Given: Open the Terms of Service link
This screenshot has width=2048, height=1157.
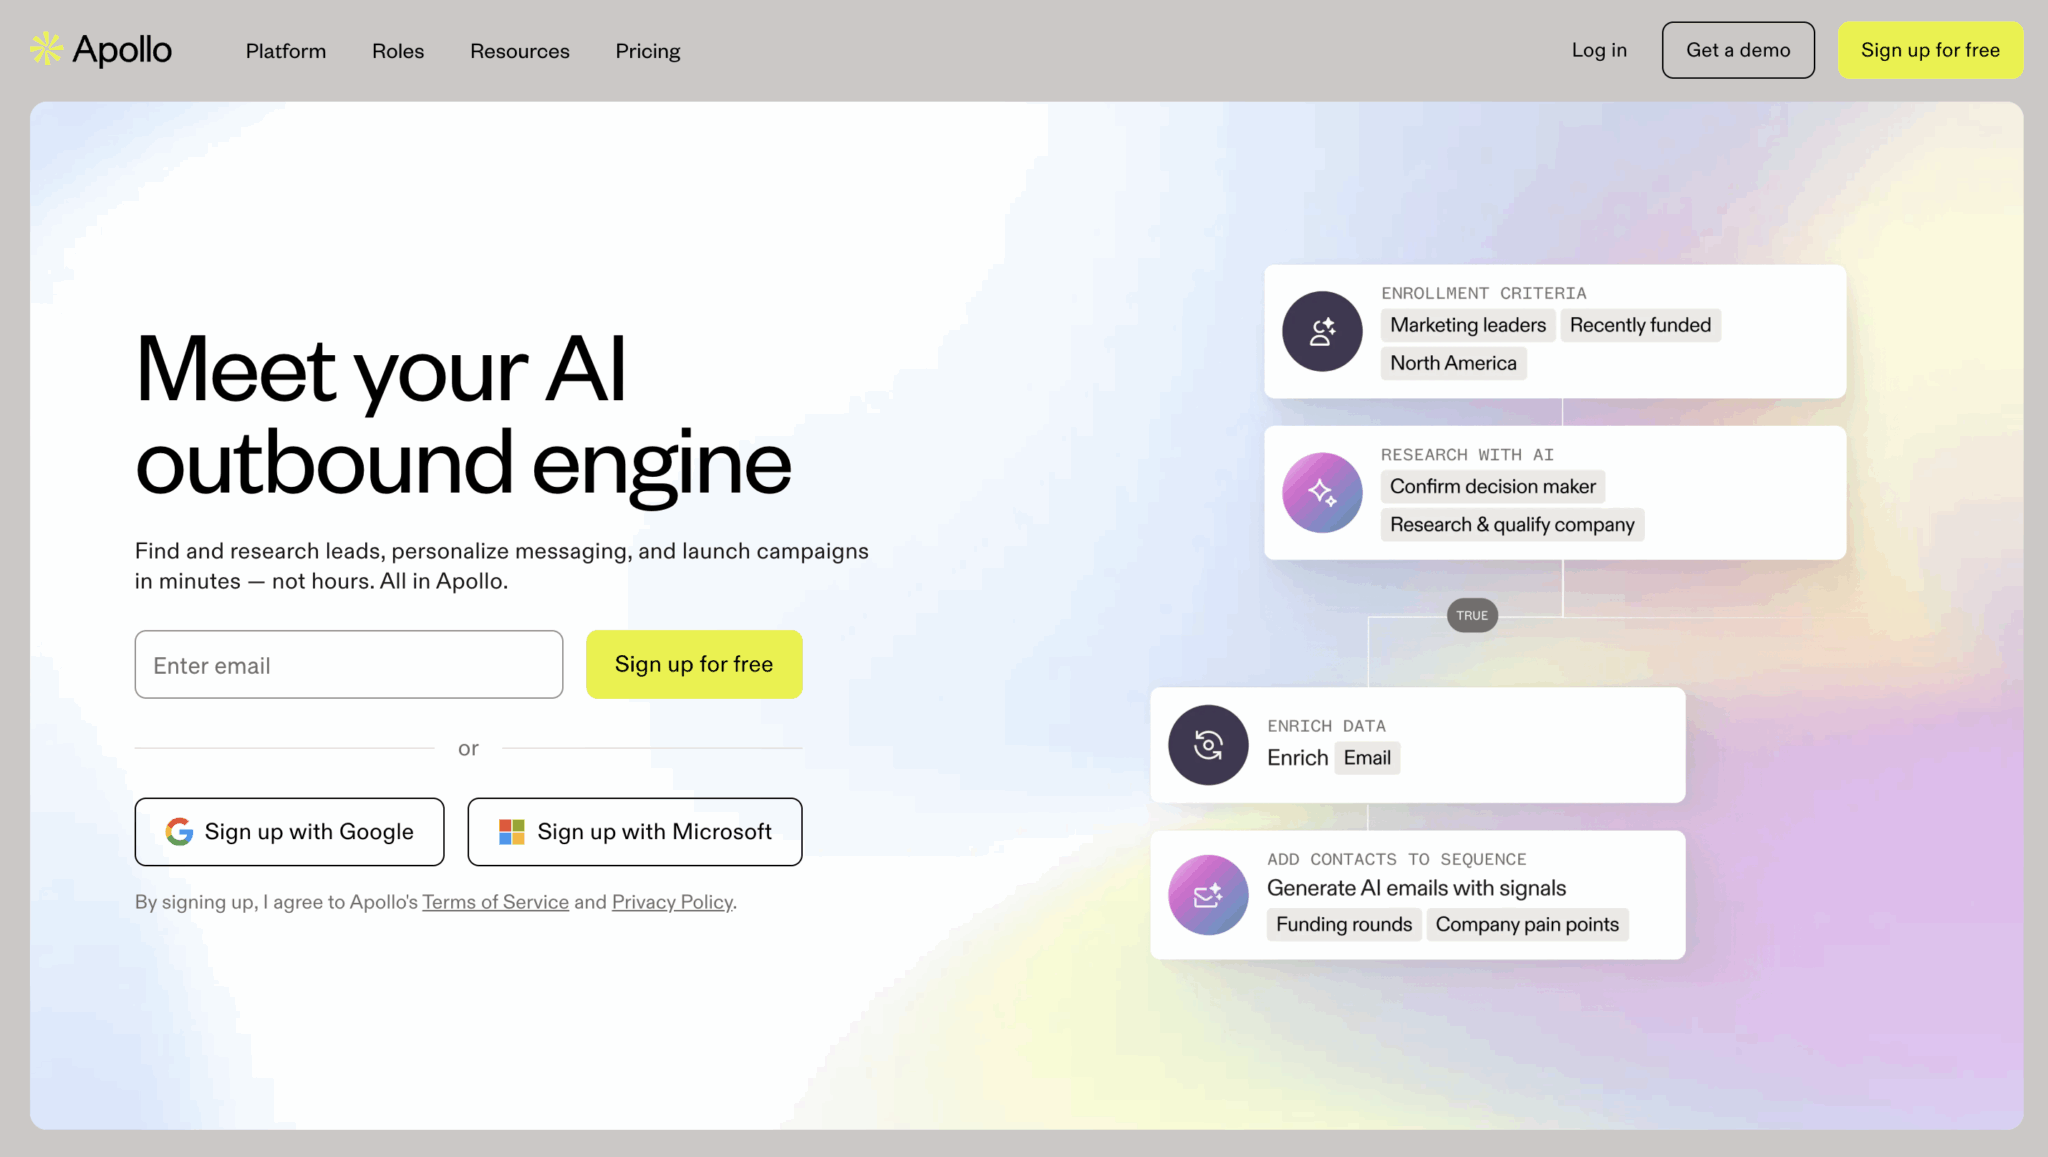Looking at the screenshot, I should pyautogui.click(x=495, y=902).
